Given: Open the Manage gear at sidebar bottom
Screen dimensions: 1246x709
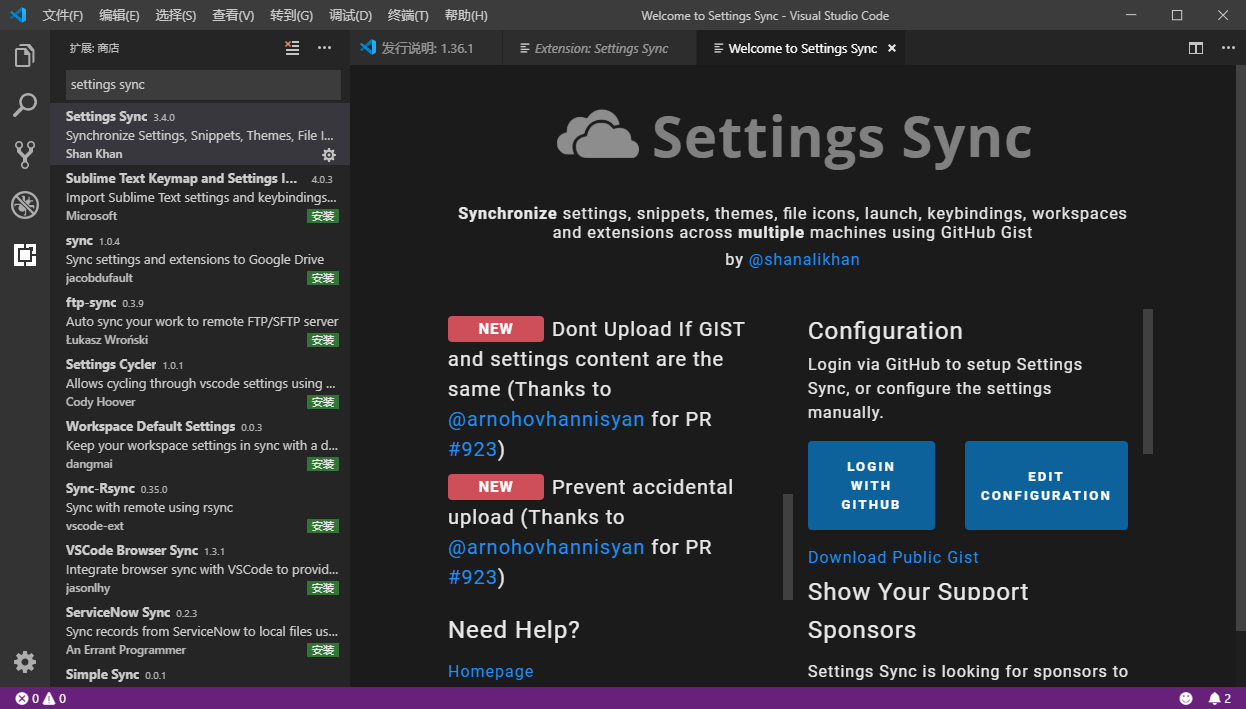Looking at the screenshot, I should [x=24, y=661].
